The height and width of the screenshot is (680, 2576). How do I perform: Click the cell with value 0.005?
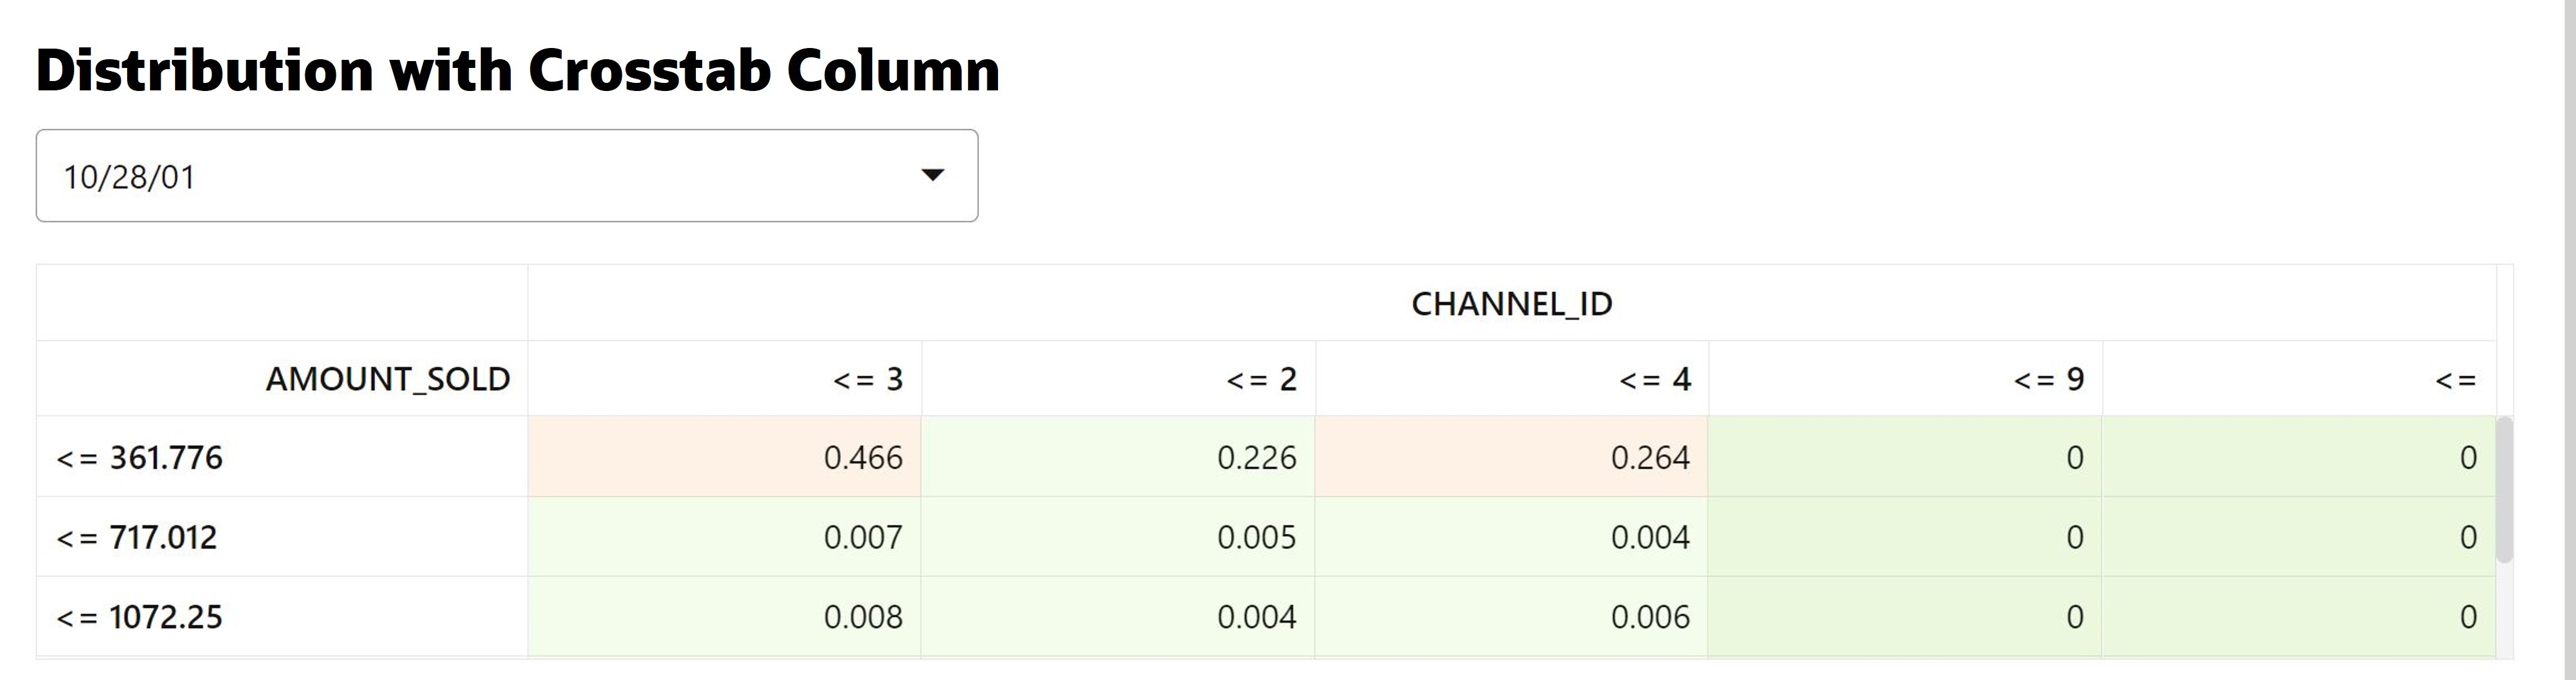1256,538
